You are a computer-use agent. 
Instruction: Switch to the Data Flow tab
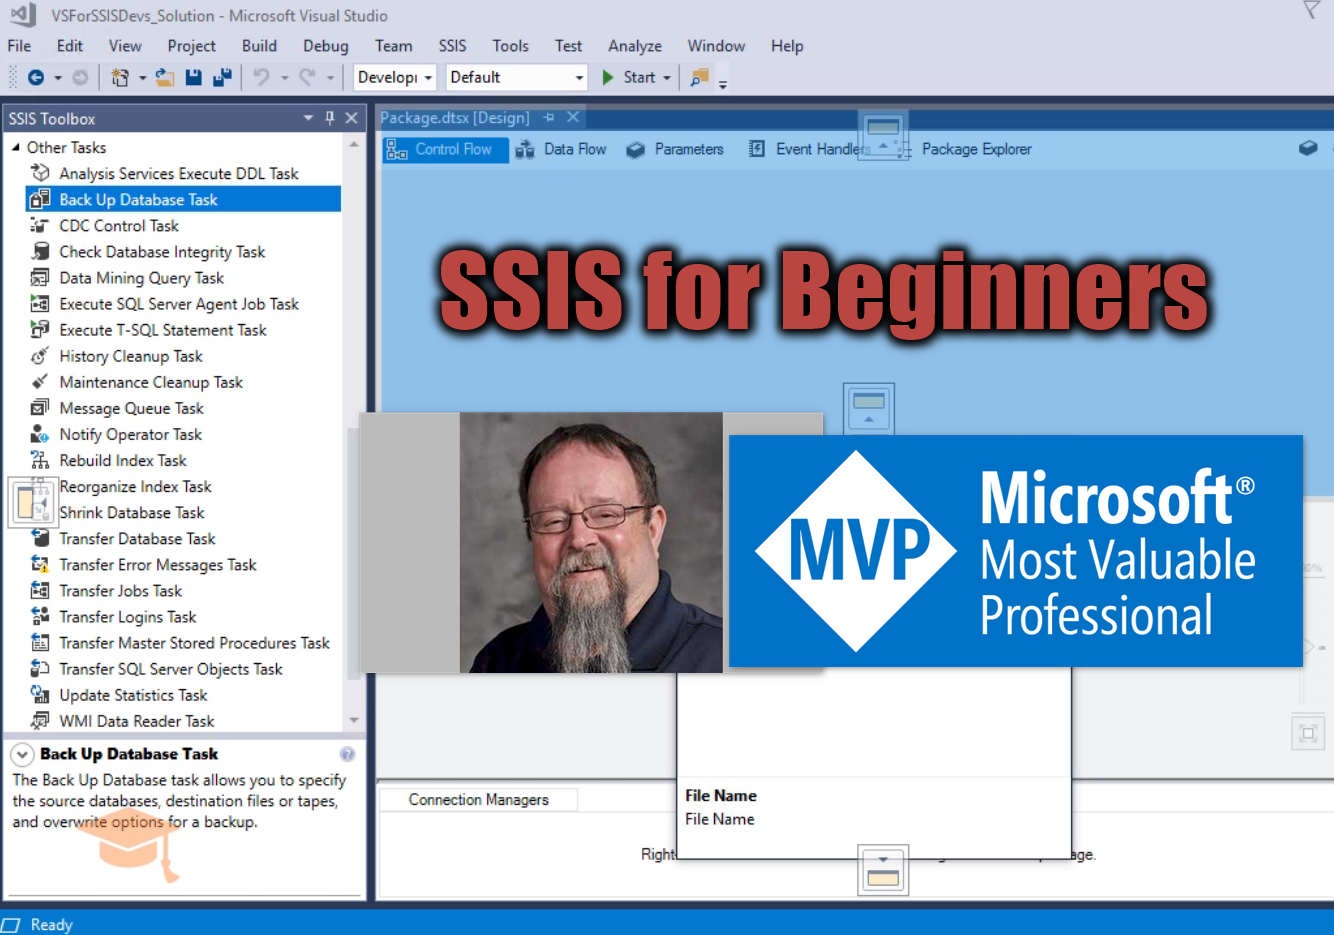pyautogui.click(x=561, y=149)
